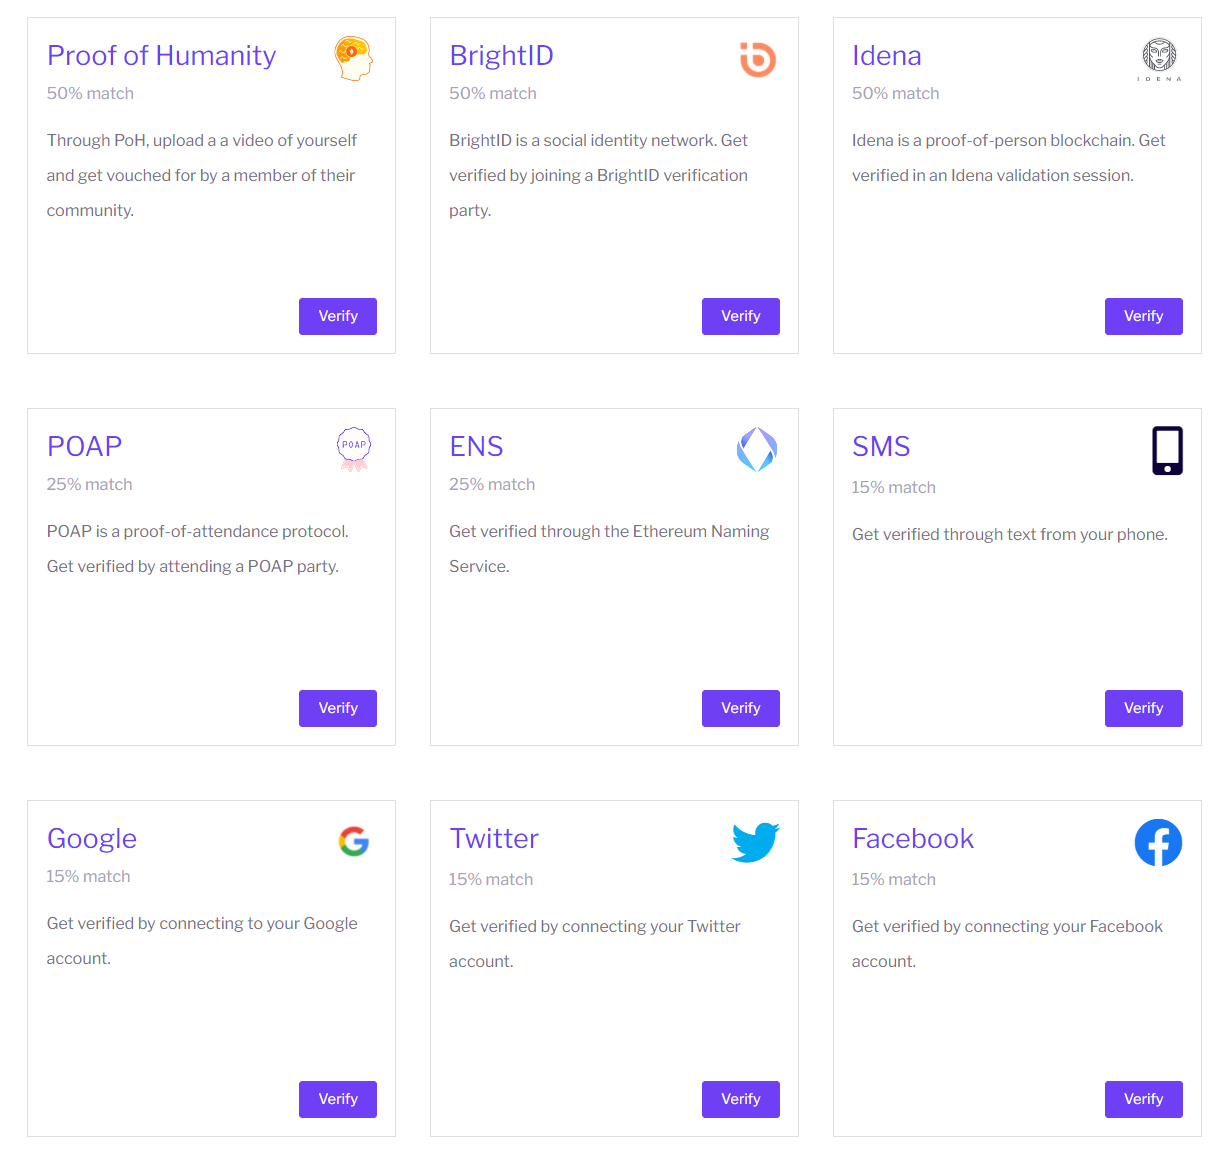
Task: Verify using Facebook account
Action: coord(1143,1099)
